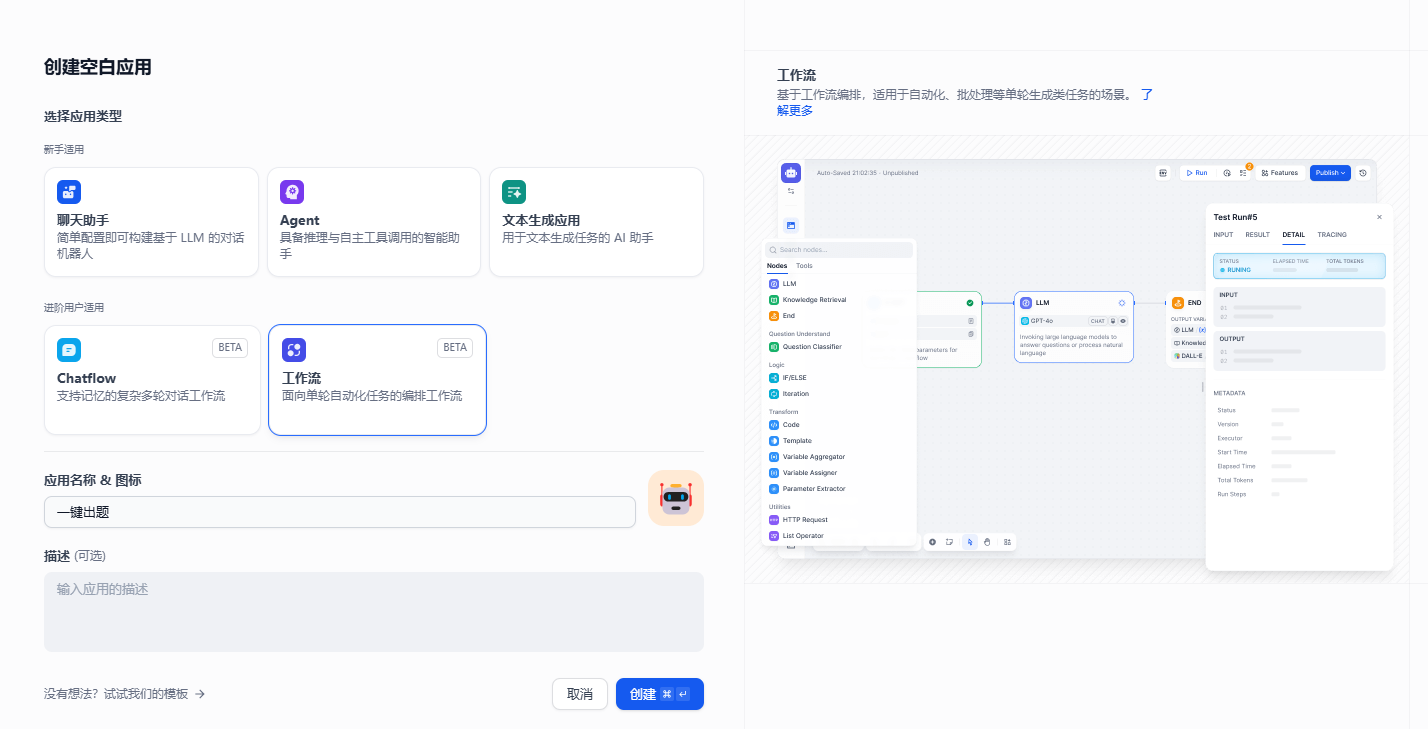Select the 聊天助手 app type icon

pyautogui.click(x=69, y=192)
